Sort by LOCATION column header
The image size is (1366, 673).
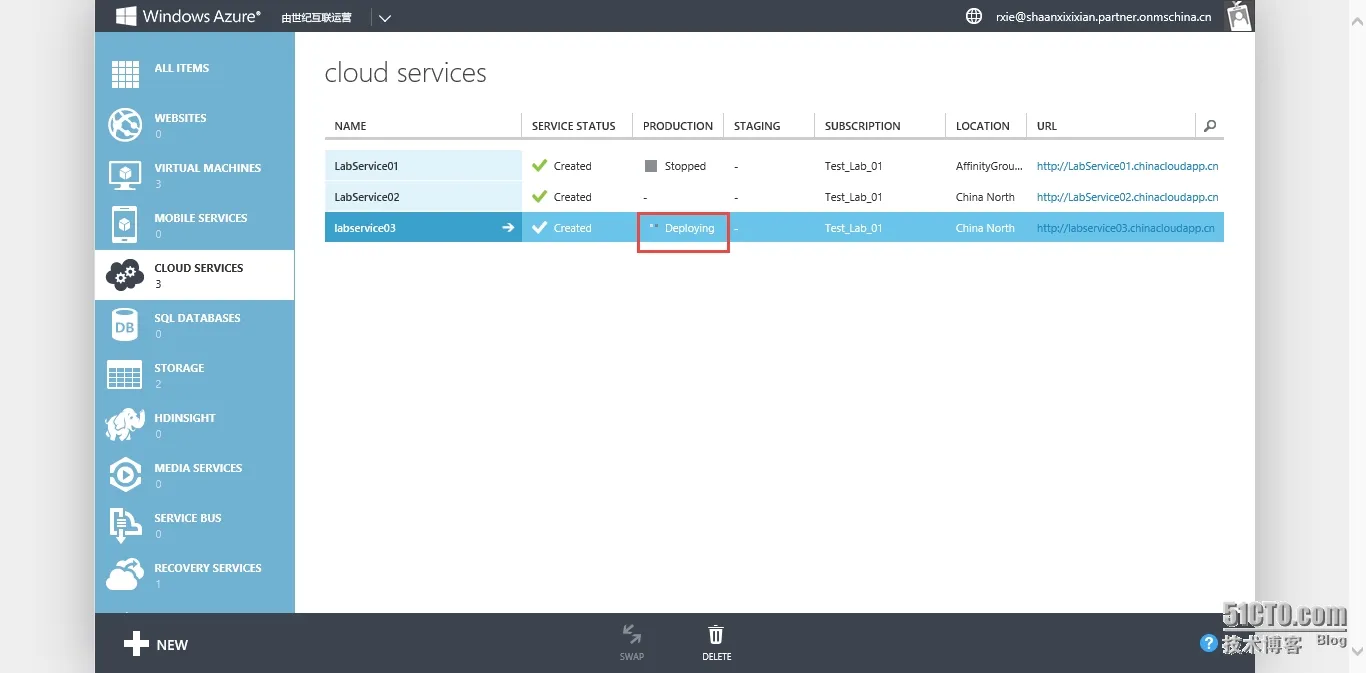point(983,126)
